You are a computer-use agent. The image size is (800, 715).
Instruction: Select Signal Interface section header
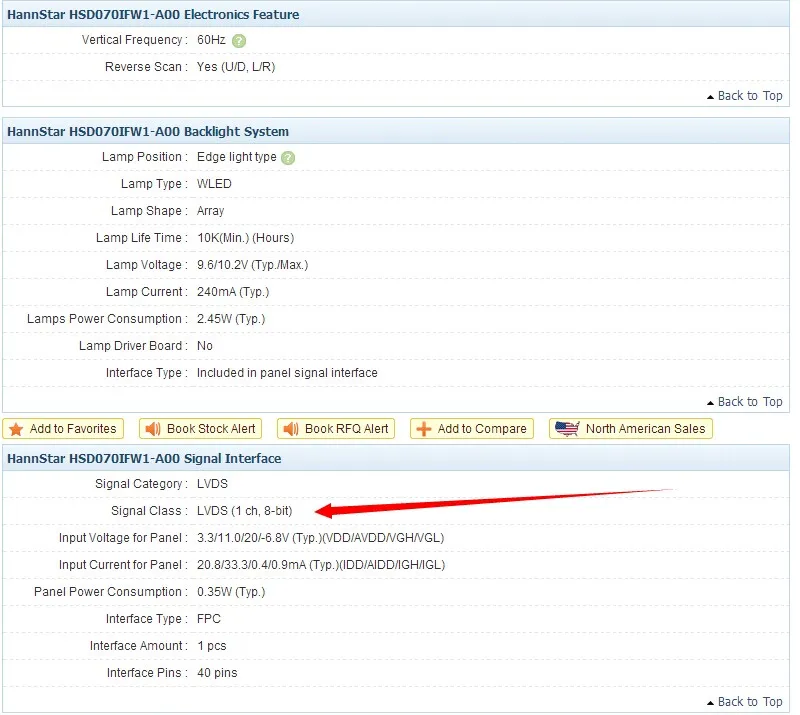click(x=396, y=459)
